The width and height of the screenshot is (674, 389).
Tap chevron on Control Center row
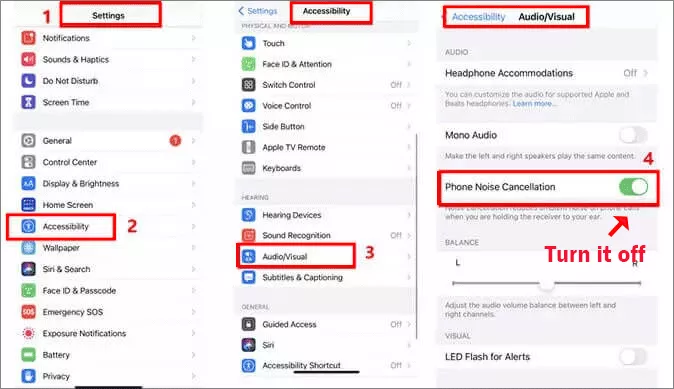[194, 162]
